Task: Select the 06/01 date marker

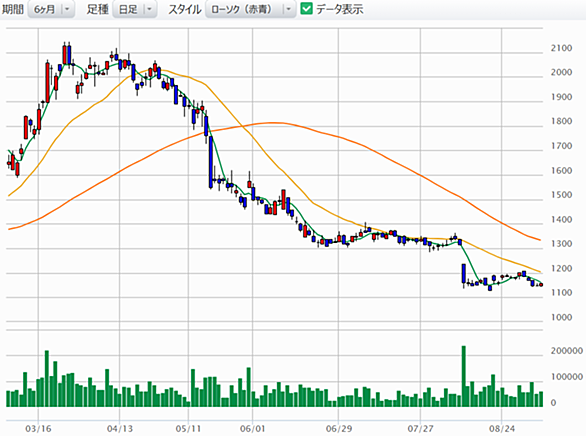Action: coord(252,429)
